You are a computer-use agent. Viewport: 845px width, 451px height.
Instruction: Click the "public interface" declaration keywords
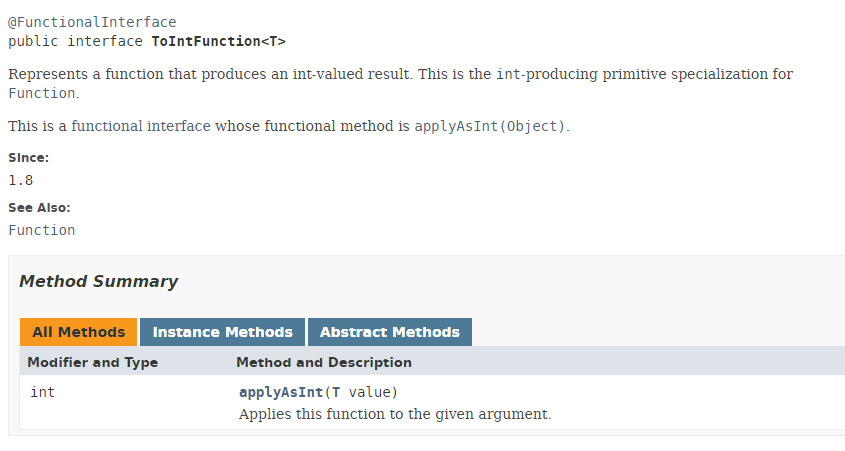pyautogui.click(x=75, y=41)
